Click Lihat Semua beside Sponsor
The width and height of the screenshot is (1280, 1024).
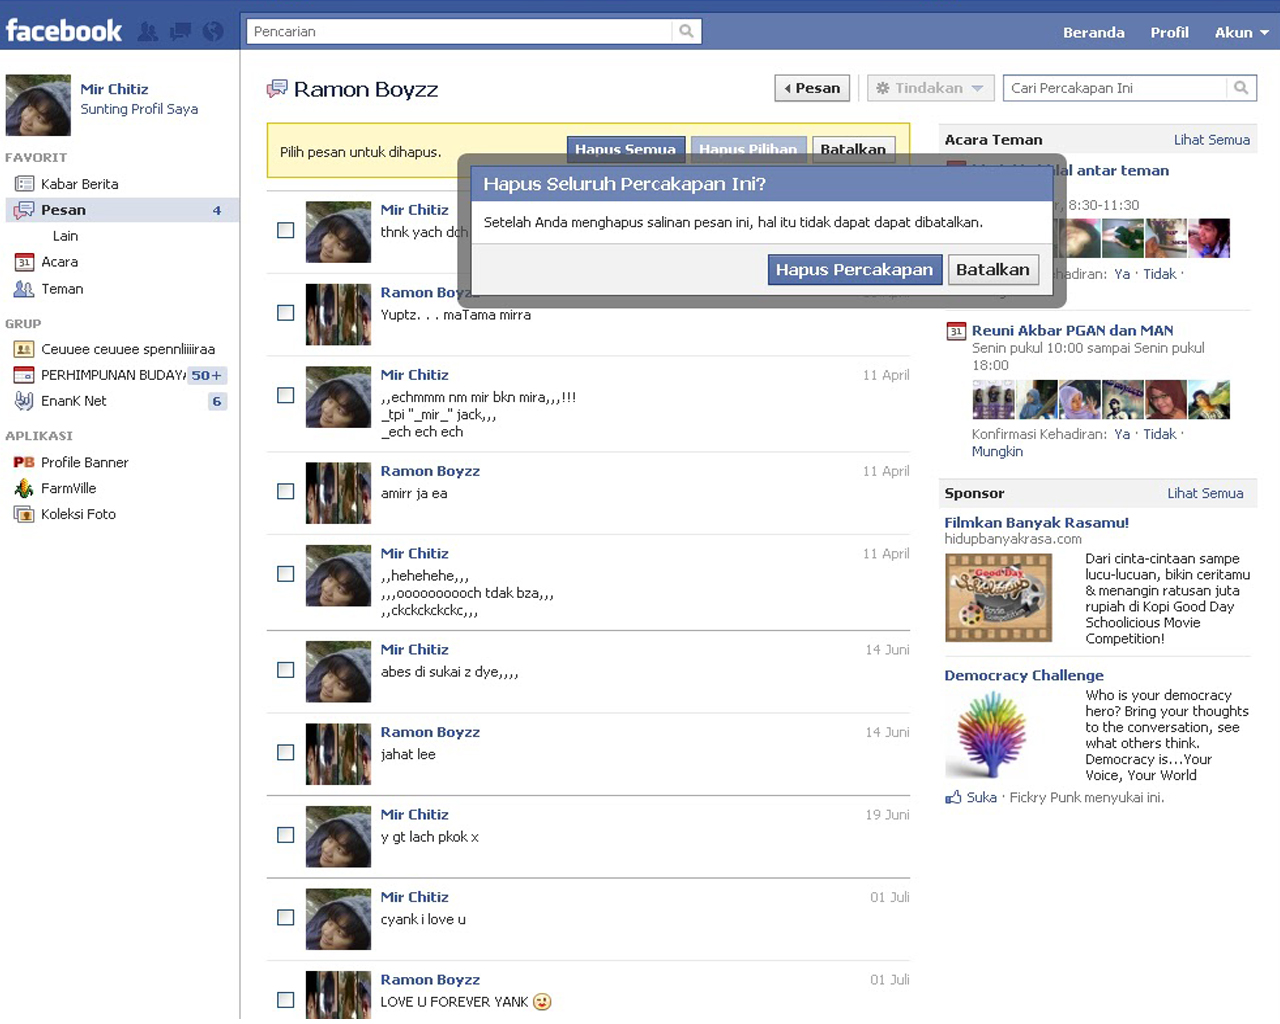[1205, 493]
